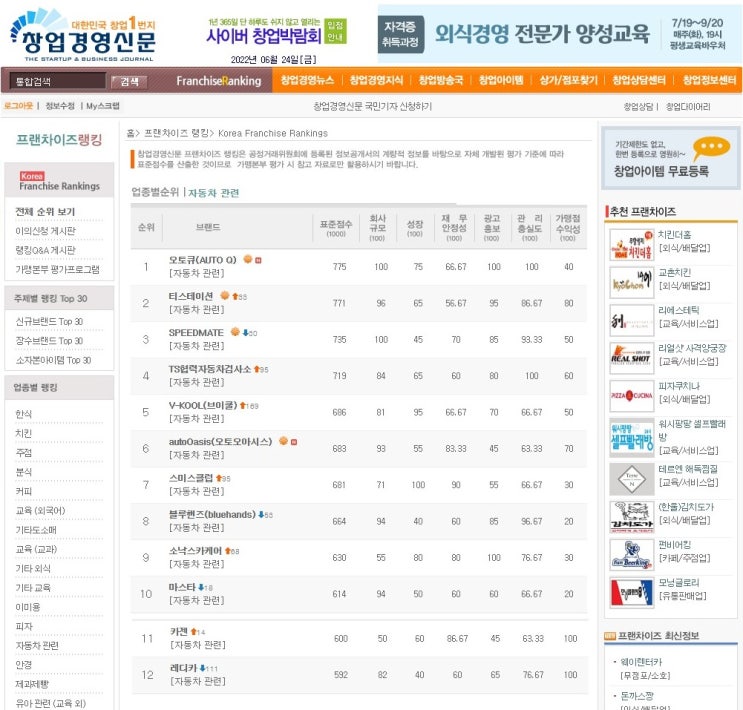This screenshot has width=743, height=710.
Task: Click orange badge icon beside SPEEDMATE
Action: click(x=235, y=332)
